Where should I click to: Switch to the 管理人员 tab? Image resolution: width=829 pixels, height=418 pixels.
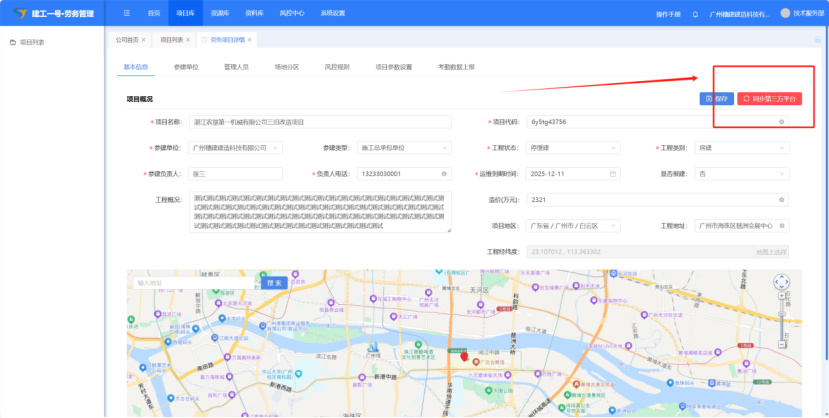237,67
